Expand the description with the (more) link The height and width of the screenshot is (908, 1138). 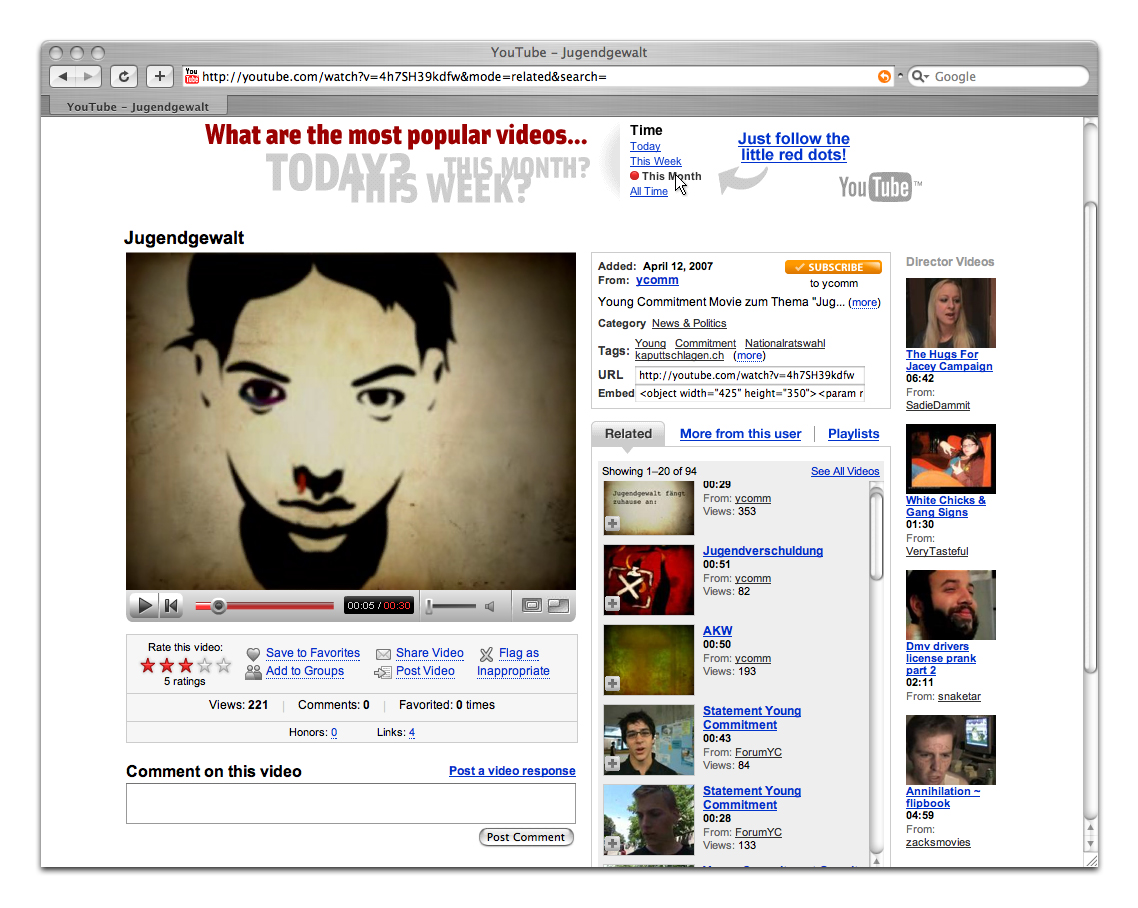(x=864, y=303)
